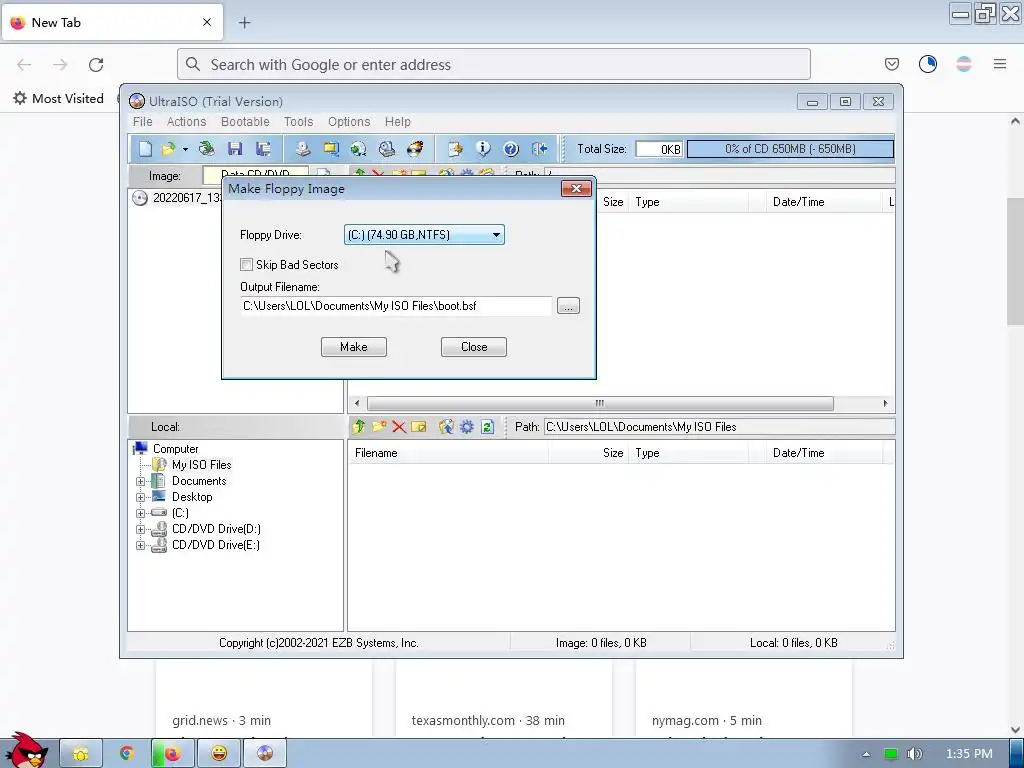The image size is (1024, 768).
Task: Click the Pocket icon in Firefox toolbar
Action: (x=891, y=64)
